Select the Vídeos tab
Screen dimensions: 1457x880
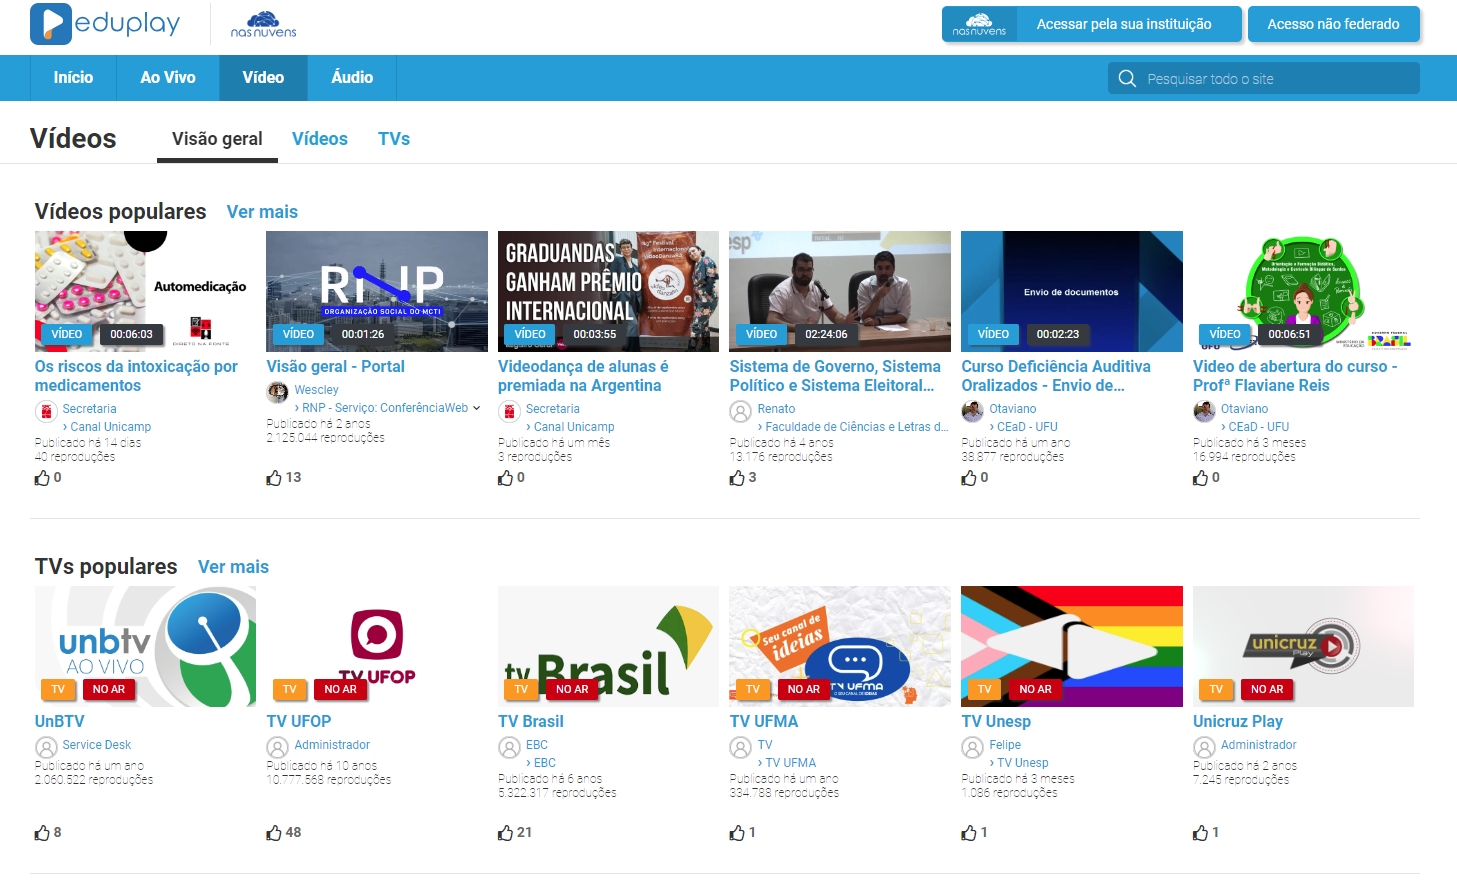click(x=320, y=139)
